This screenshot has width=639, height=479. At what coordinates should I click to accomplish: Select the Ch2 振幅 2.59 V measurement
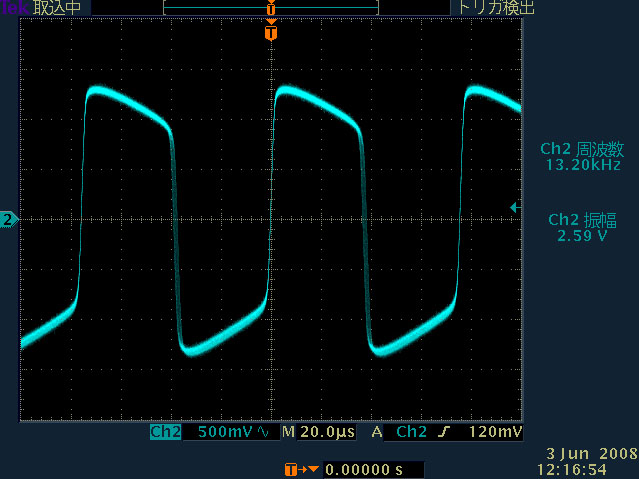(x=582, y=228)
